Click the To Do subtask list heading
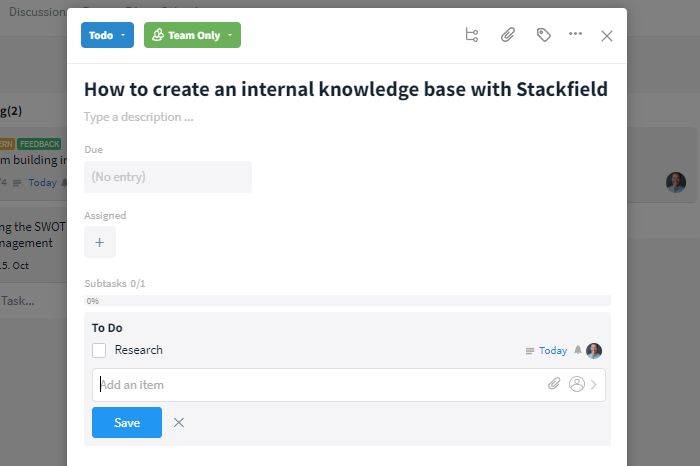Viewport: 700px width, 466px height. click(x=107, y=328)
